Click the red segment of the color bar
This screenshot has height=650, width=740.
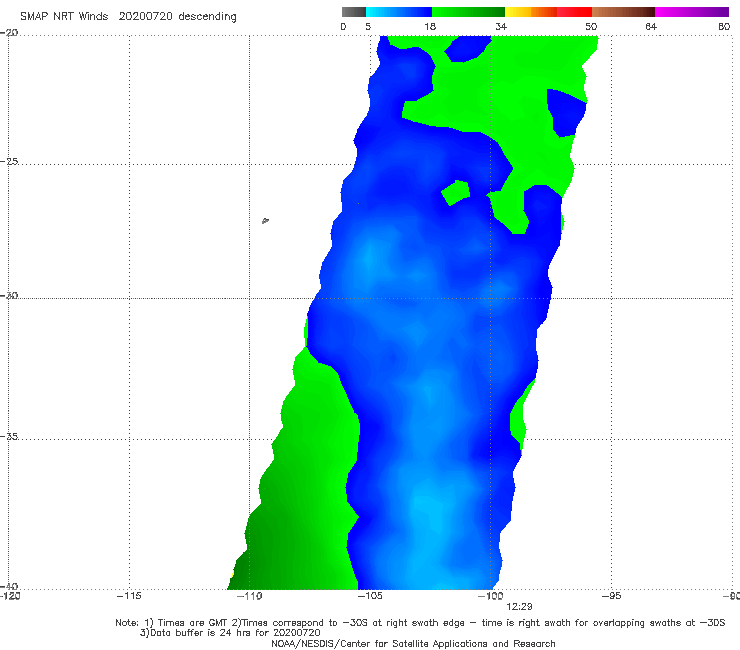click(574, 12)
